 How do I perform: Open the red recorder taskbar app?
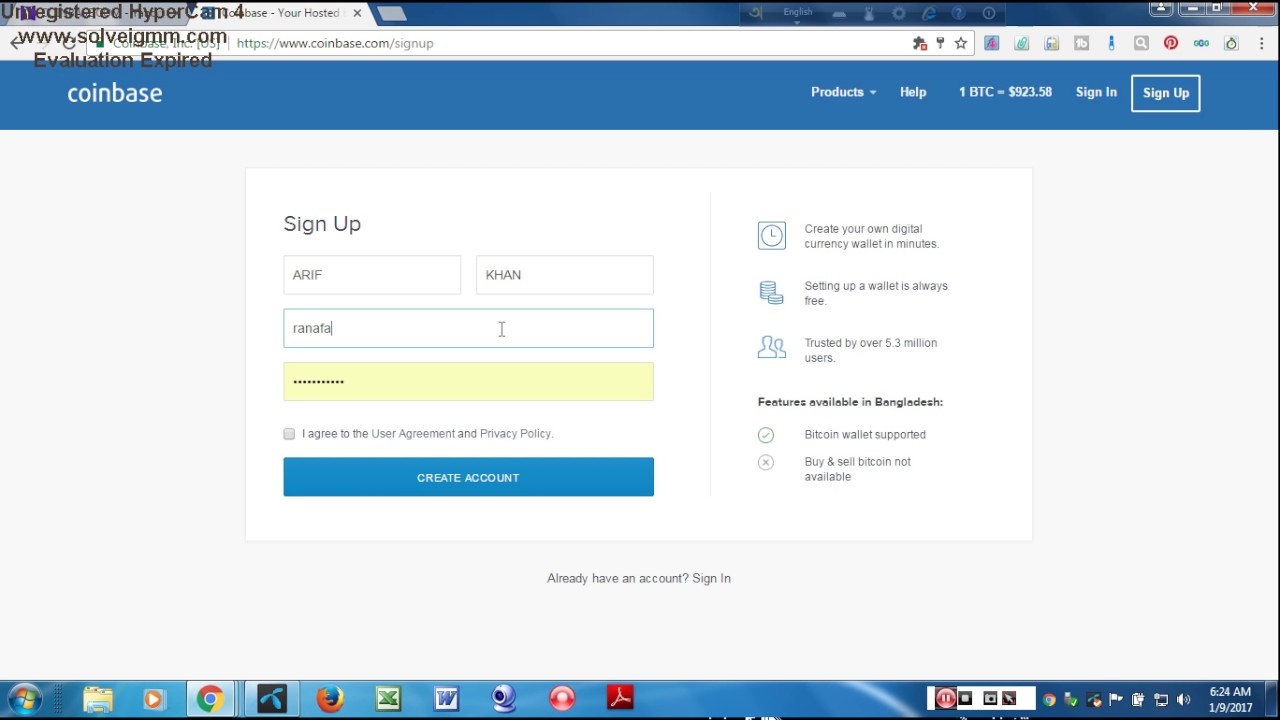(x=562, y=699)
